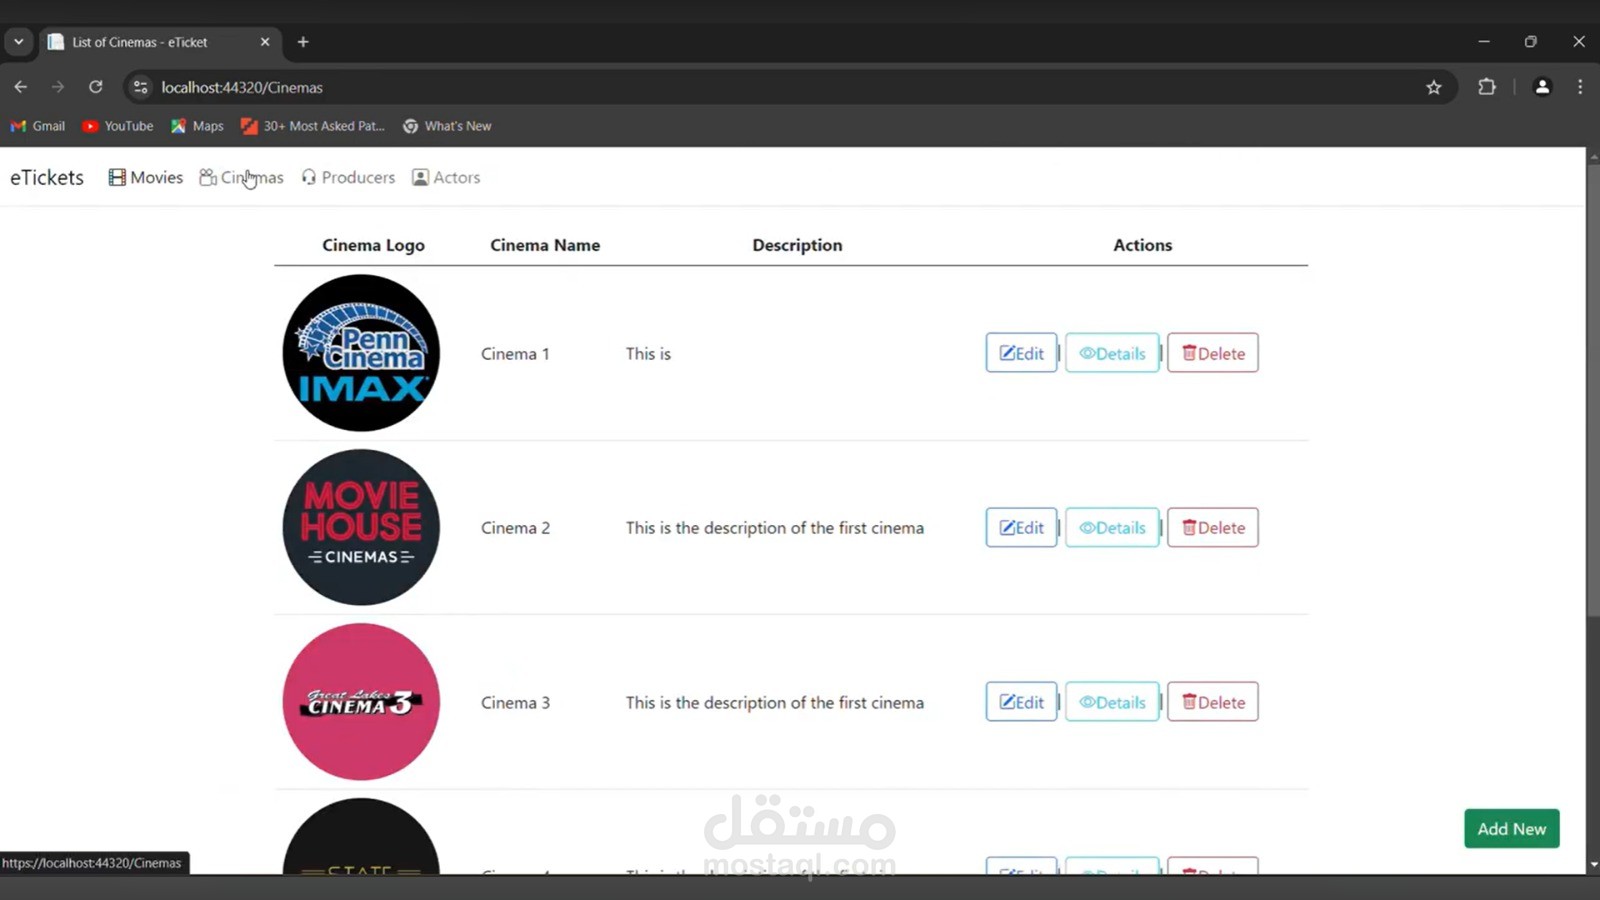This screenshot has width=1600, height=900.
Task: Open the 30+ Most Asked Pat... bookmark
Action: (x=313, y=126)
